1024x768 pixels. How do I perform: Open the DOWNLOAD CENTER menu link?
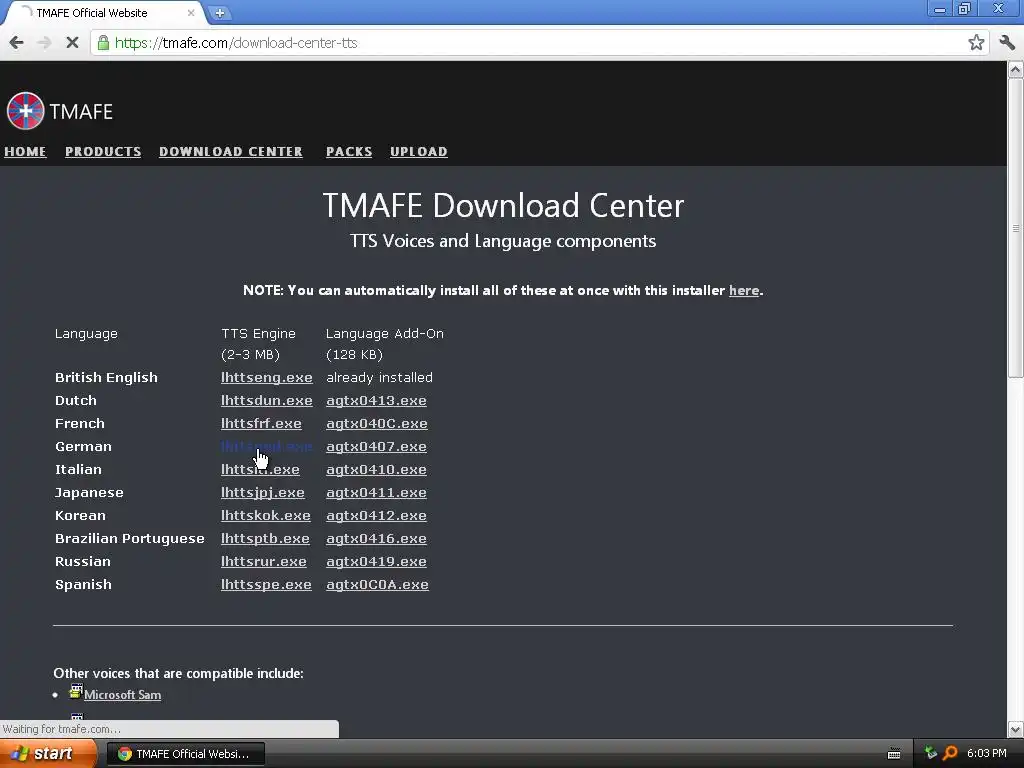pyautogui.click(x=231, y=152)
